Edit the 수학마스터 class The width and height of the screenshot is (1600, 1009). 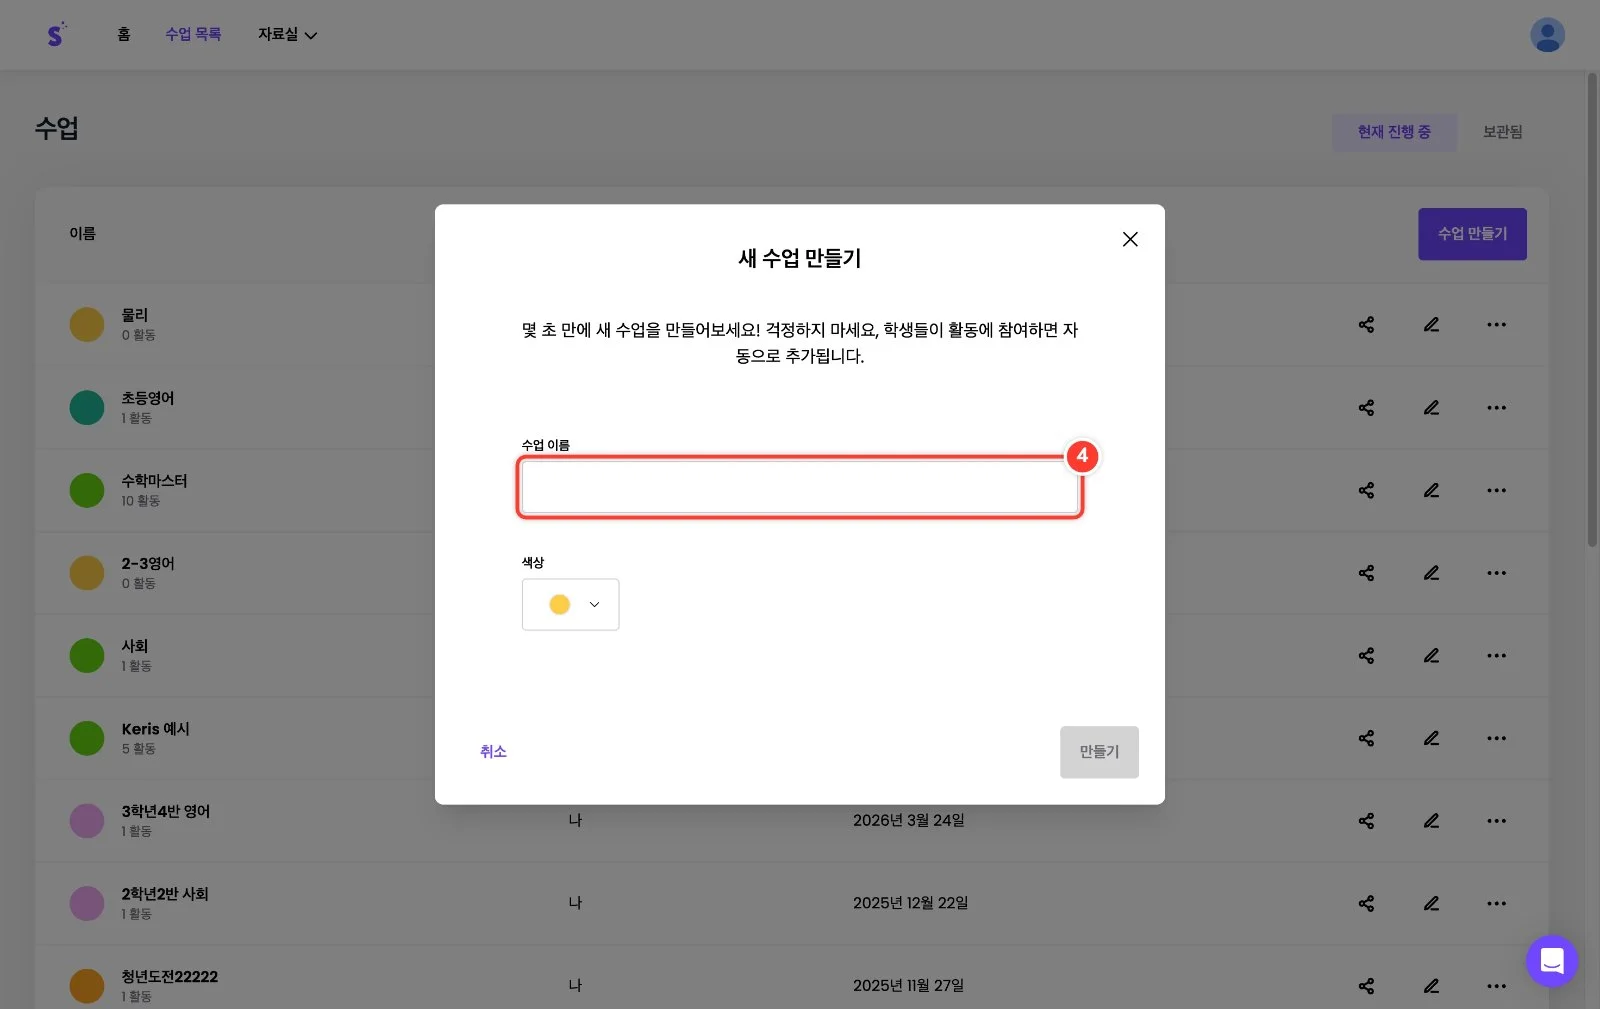pyautogui.click(x=1431, y=490)
